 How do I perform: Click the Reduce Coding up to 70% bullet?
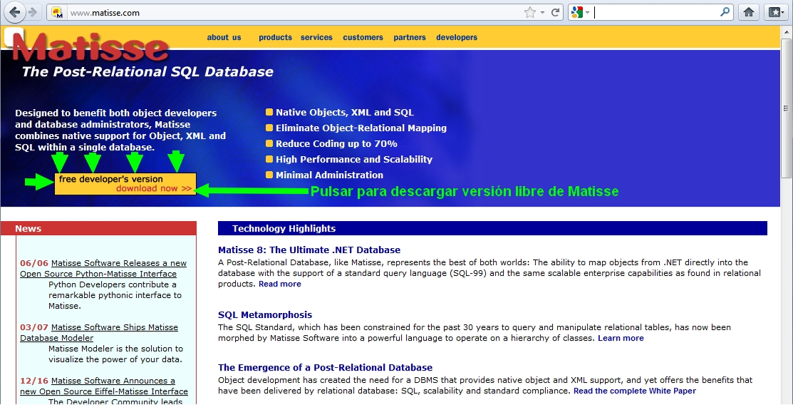point(331,144)
